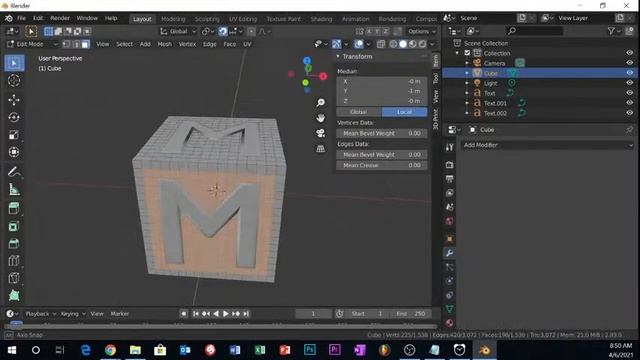This screenshot has width=640, height=360.
Task: Open the Keying dropdown in timeline
Action: pos(73,314)
